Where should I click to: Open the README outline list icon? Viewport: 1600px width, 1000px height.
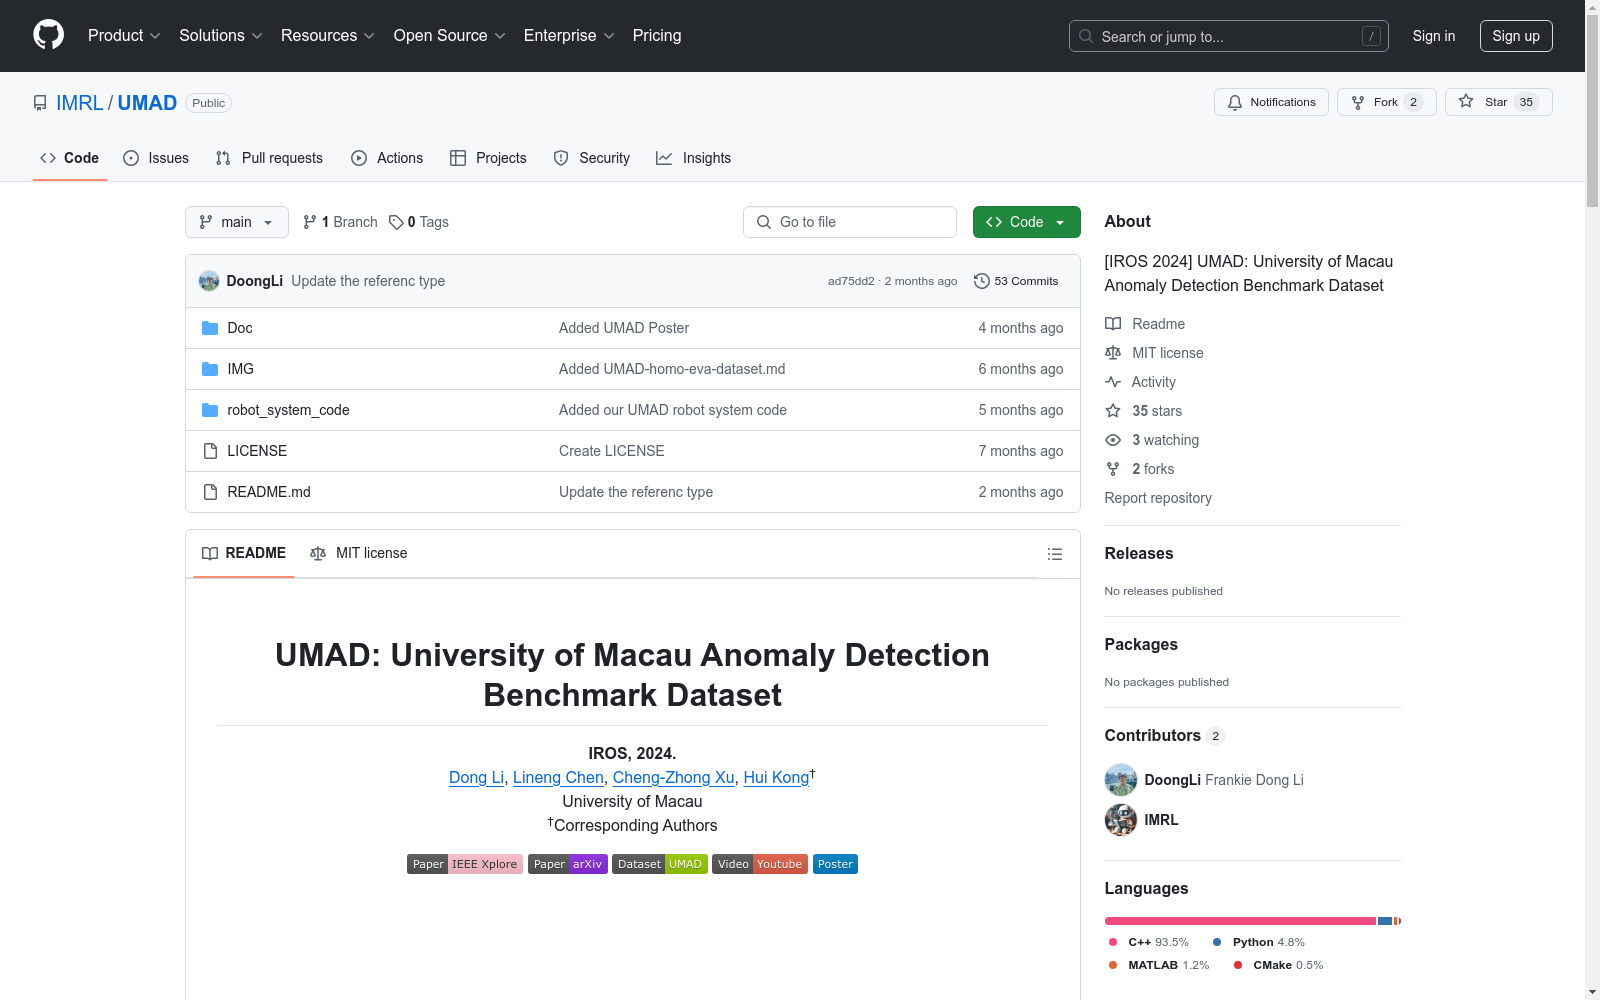(x=1054, y=554)
